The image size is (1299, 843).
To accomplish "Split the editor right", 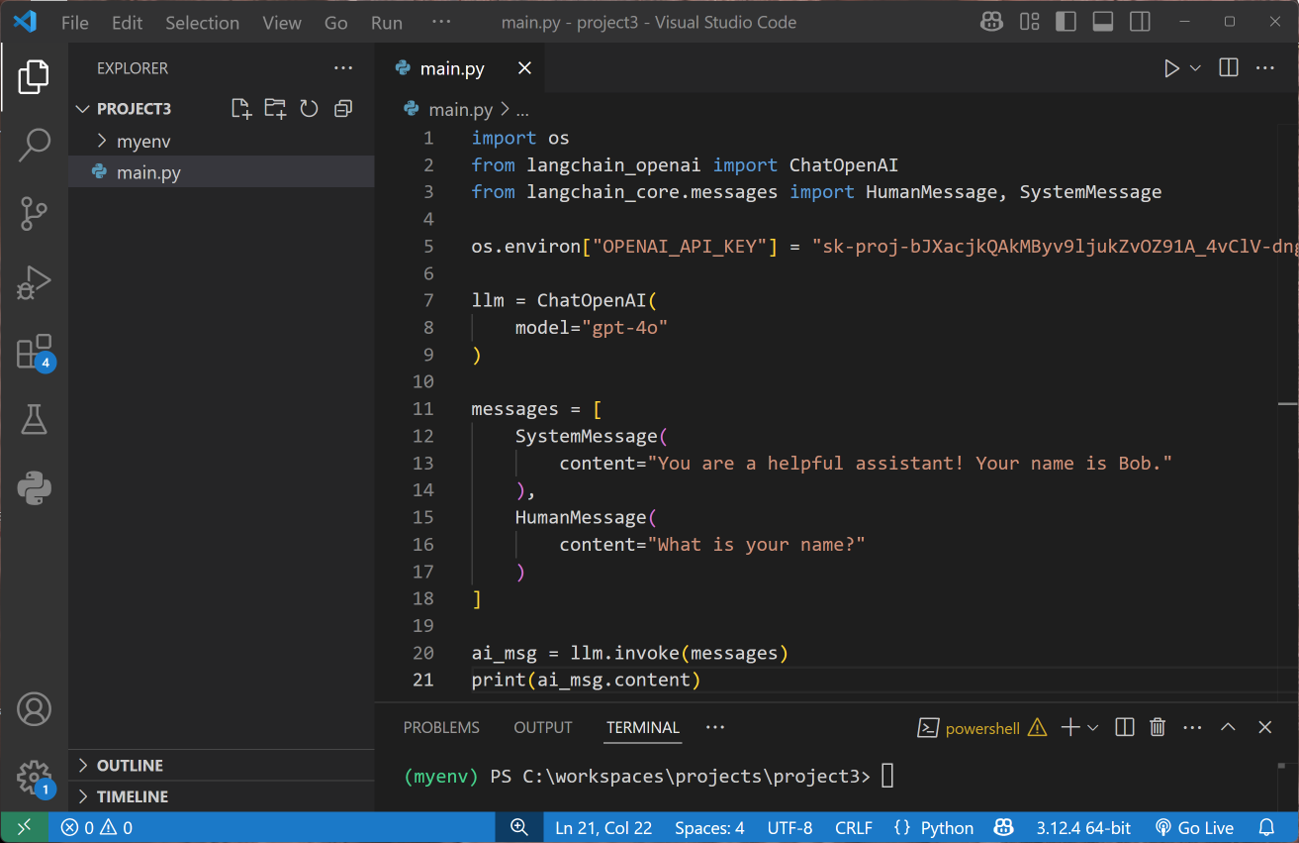I will 1229,68.
